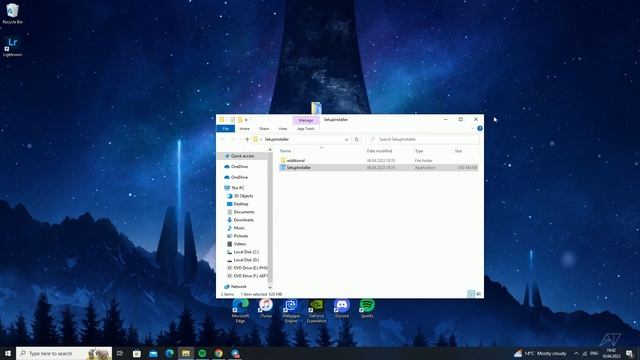
Task: Open Pictures in navigation pane
Action: (238, 236)
